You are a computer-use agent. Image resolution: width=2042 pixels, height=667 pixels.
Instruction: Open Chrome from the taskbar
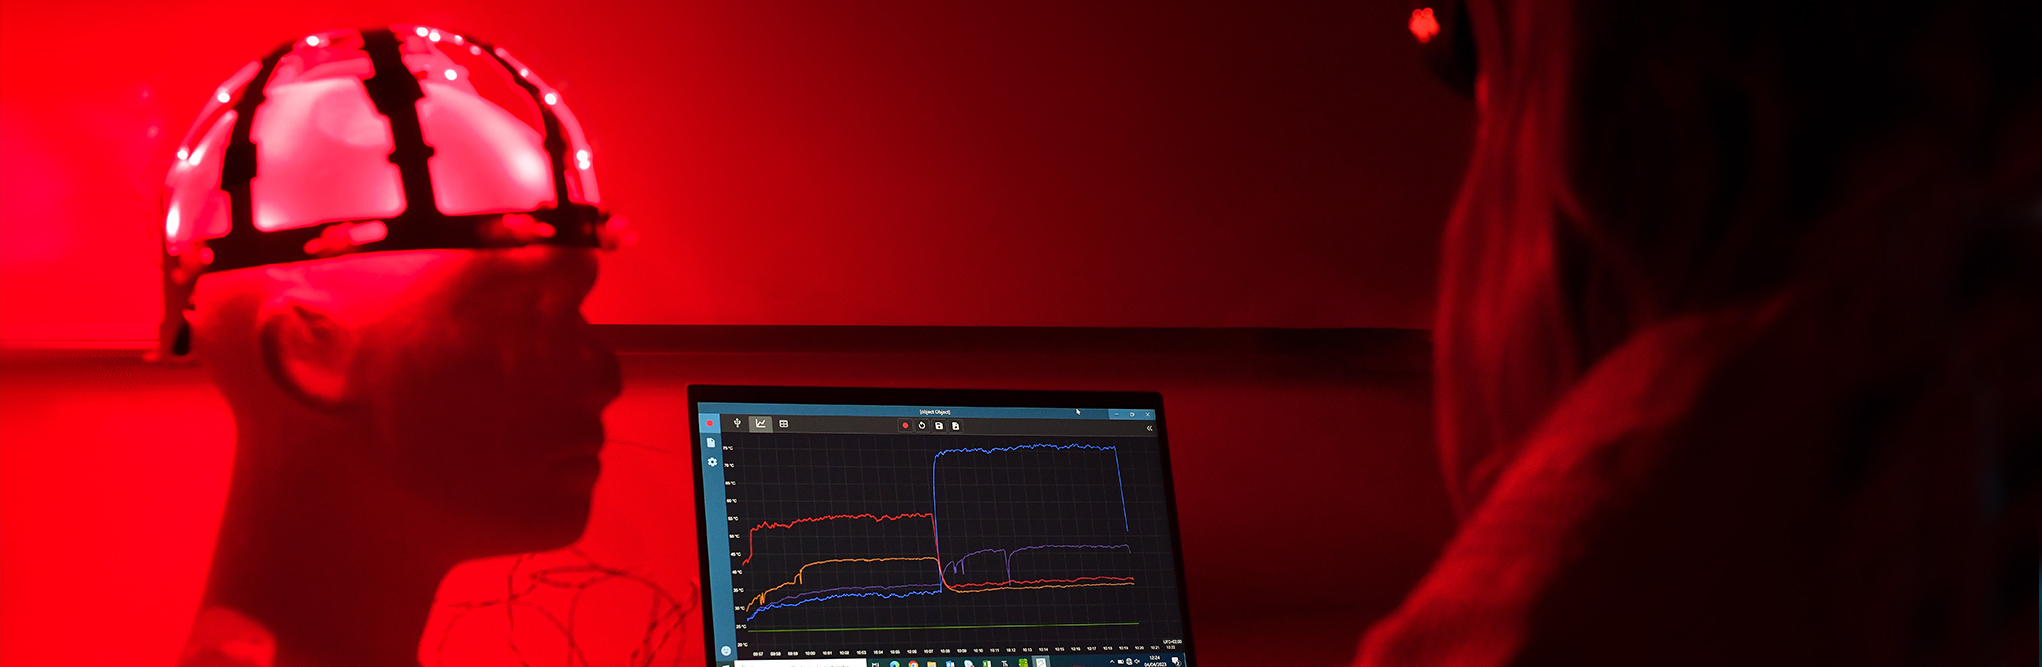[x=913, y=664]
